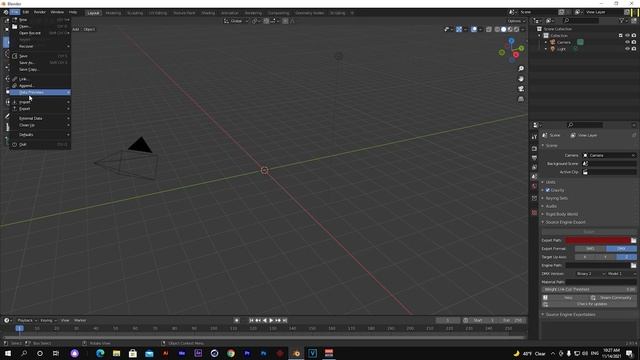Collapse the Source Engine Export panel
Viewport: 640px width, 360px height.
click(x=565, y=222)
